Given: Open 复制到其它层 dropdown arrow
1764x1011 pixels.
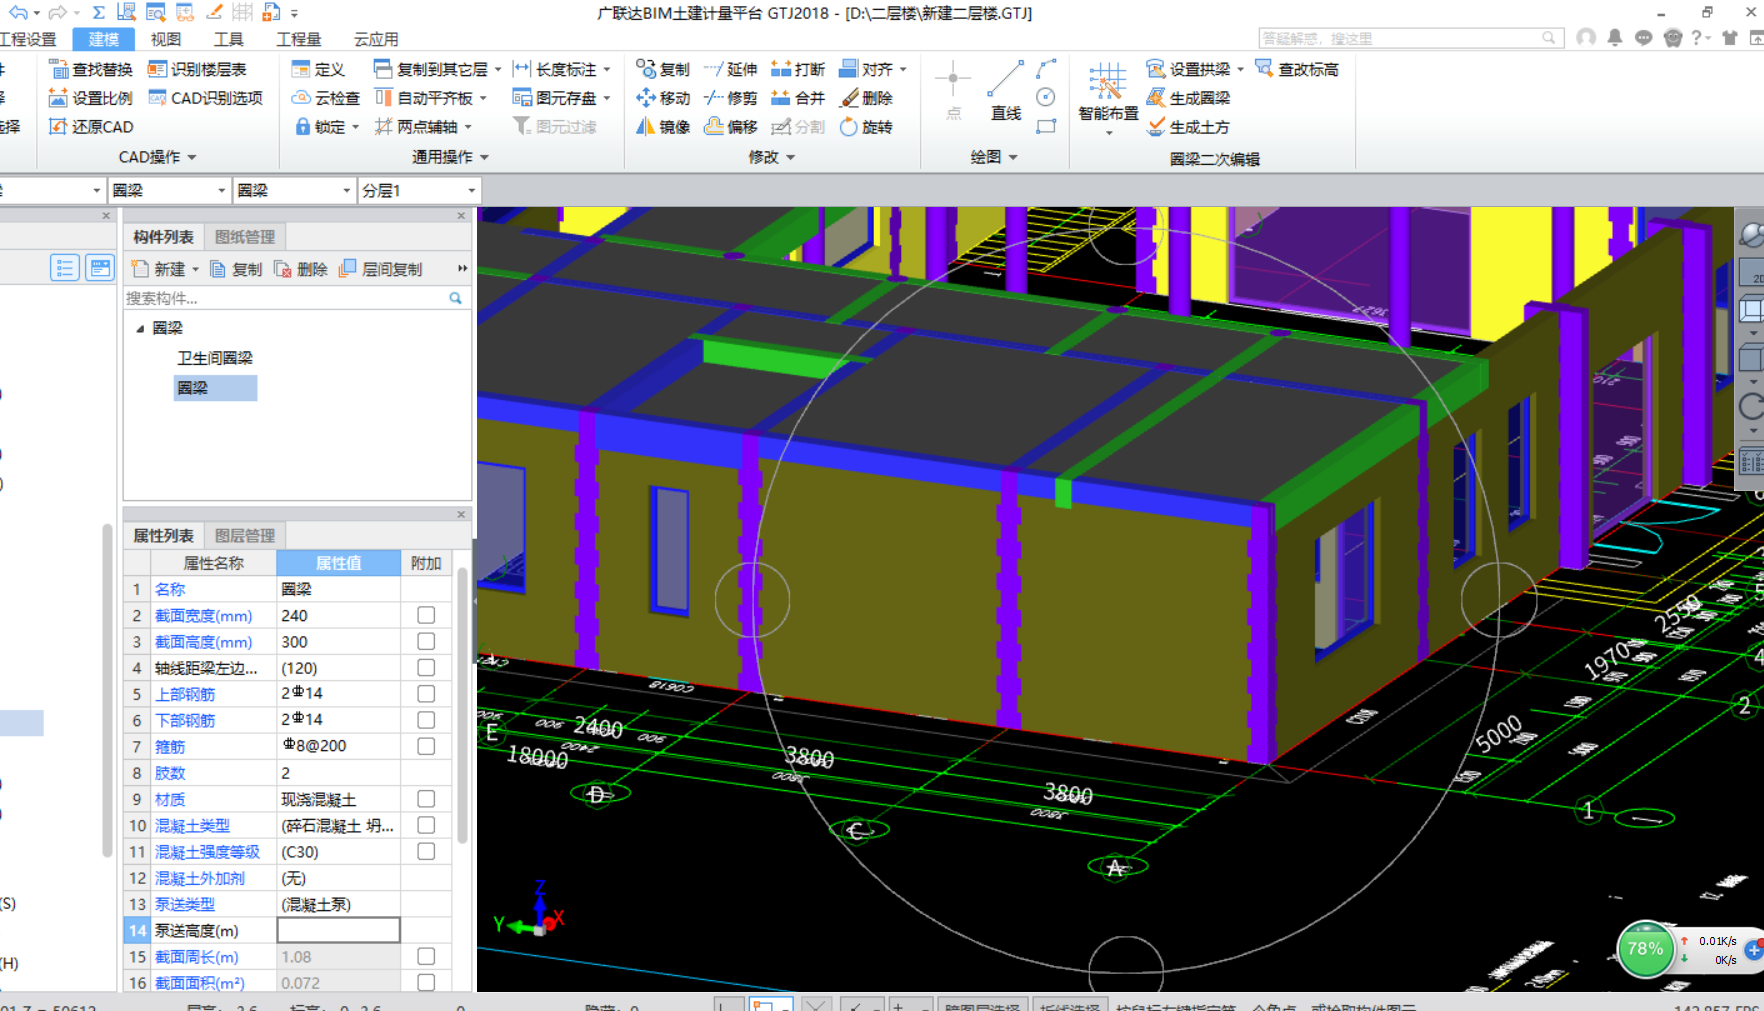Looking at the screenshot, I should 498,69.
